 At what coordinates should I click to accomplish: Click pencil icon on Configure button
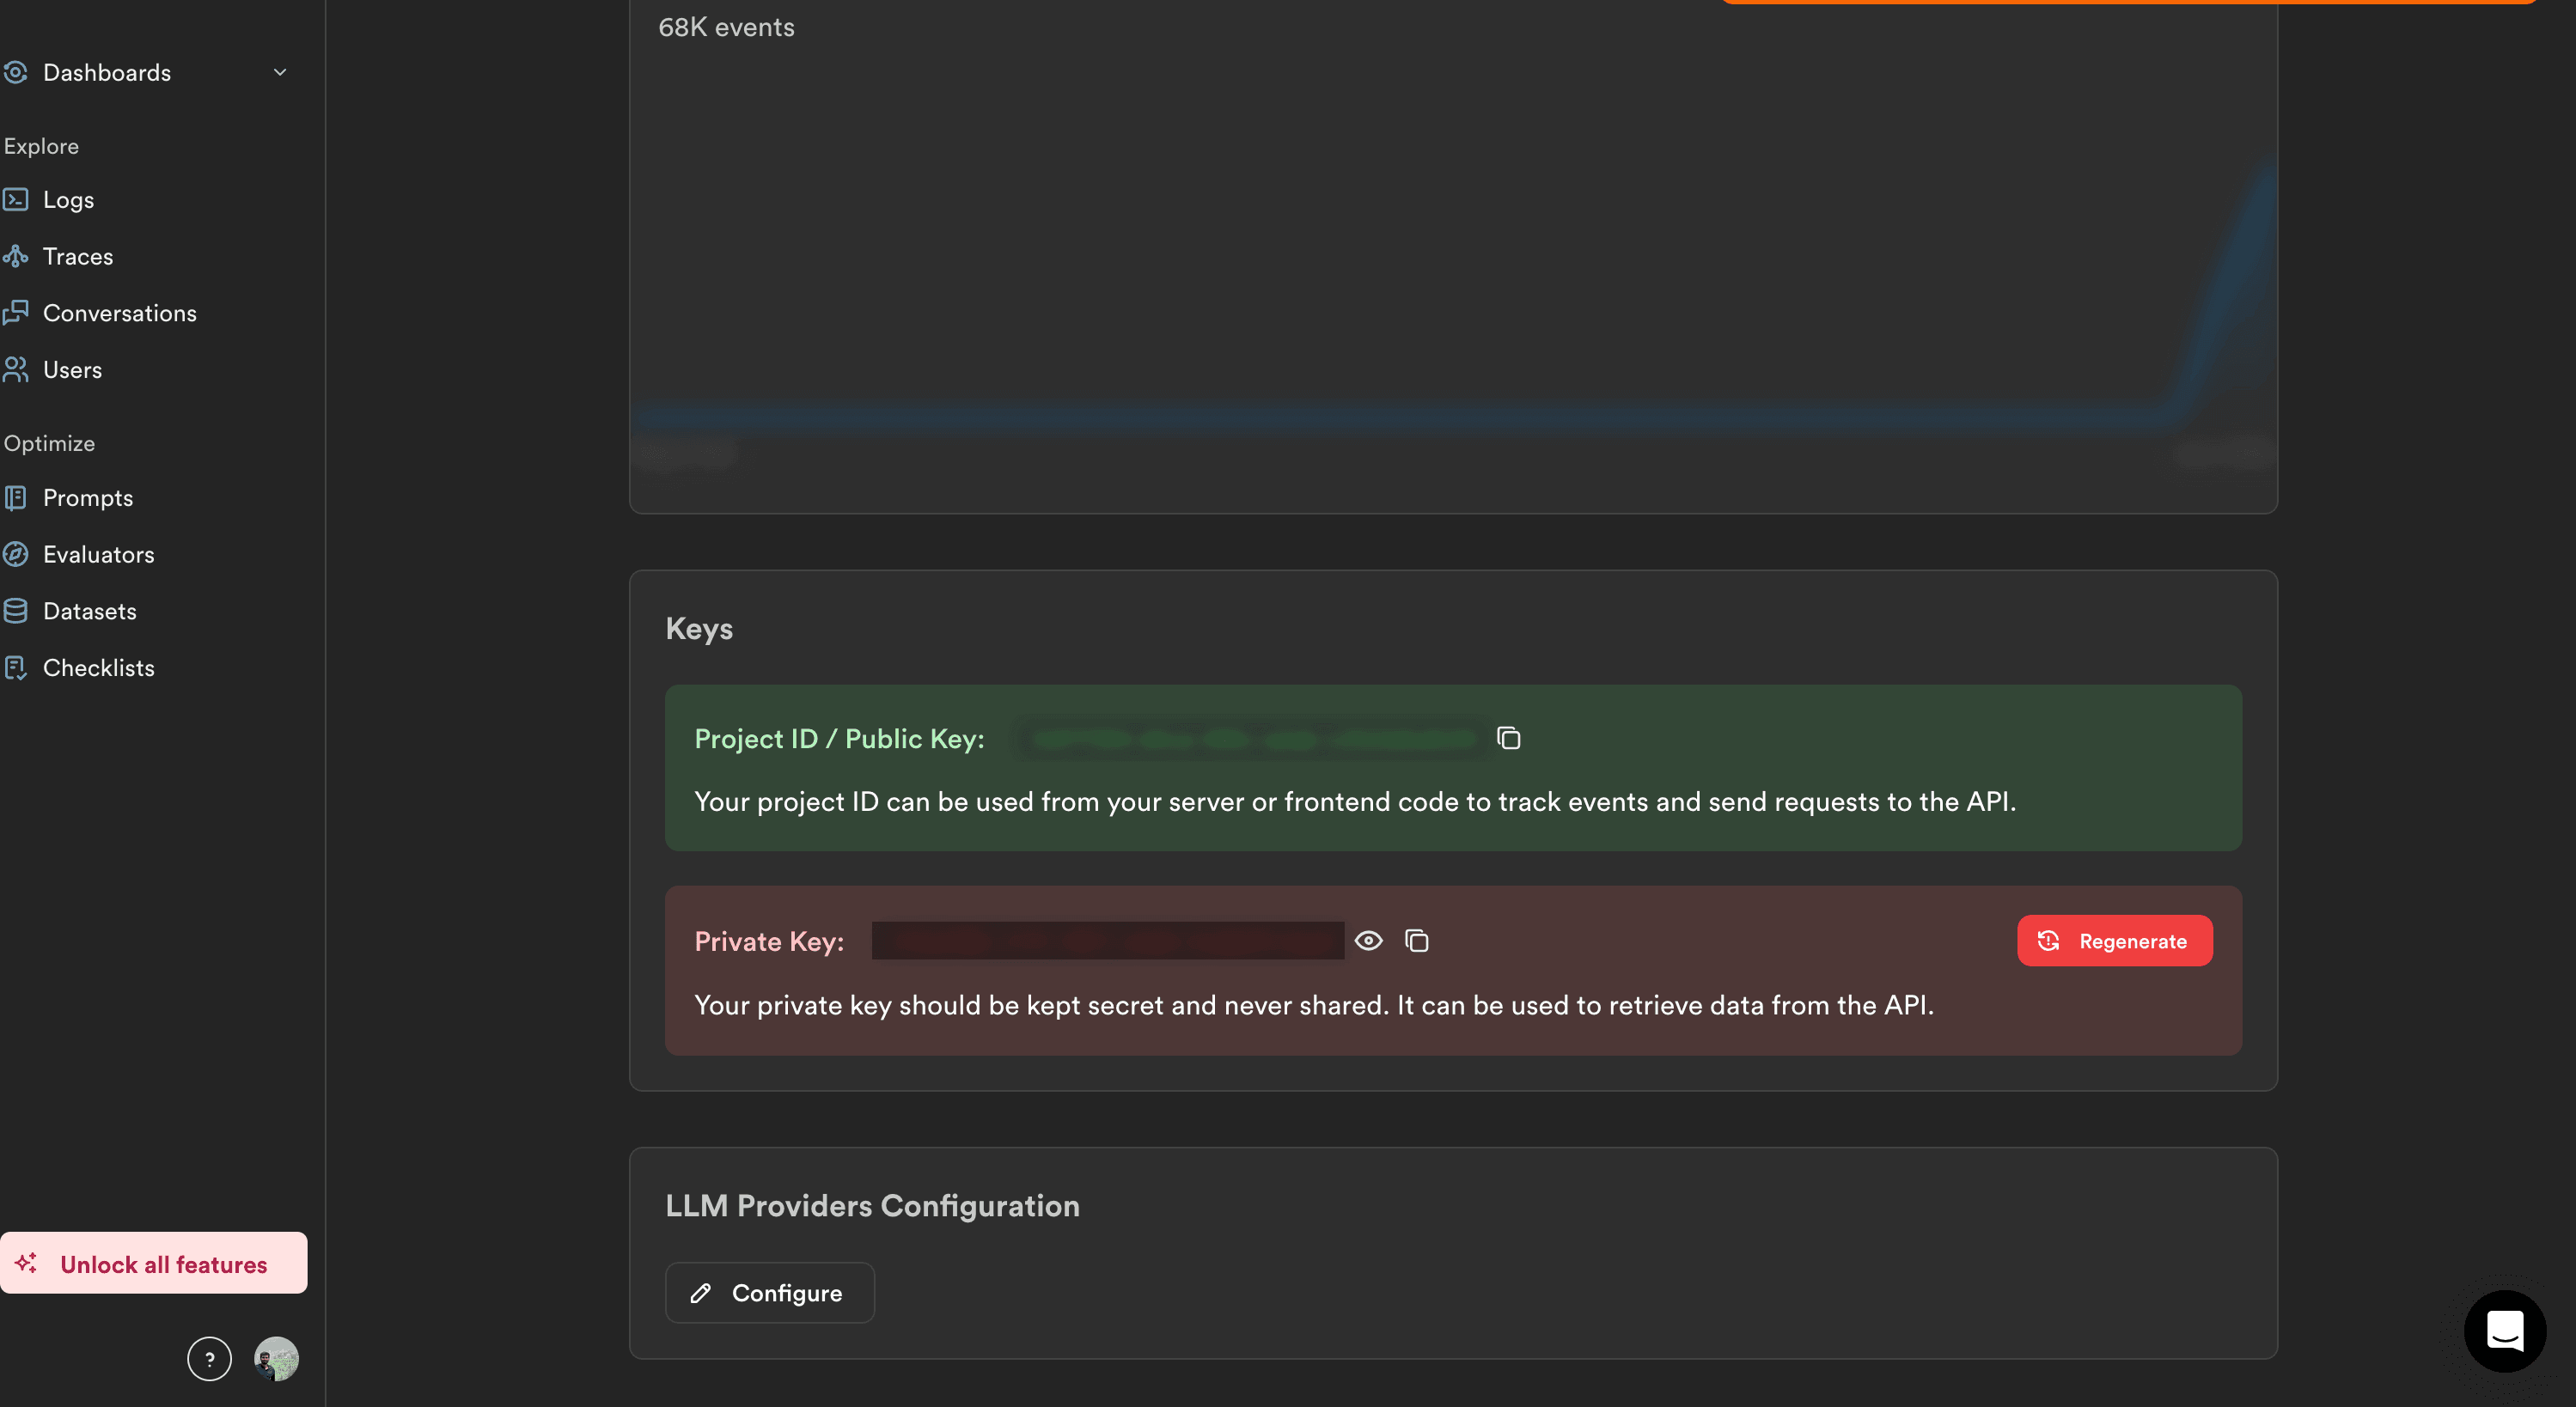tap(701, 1292)
